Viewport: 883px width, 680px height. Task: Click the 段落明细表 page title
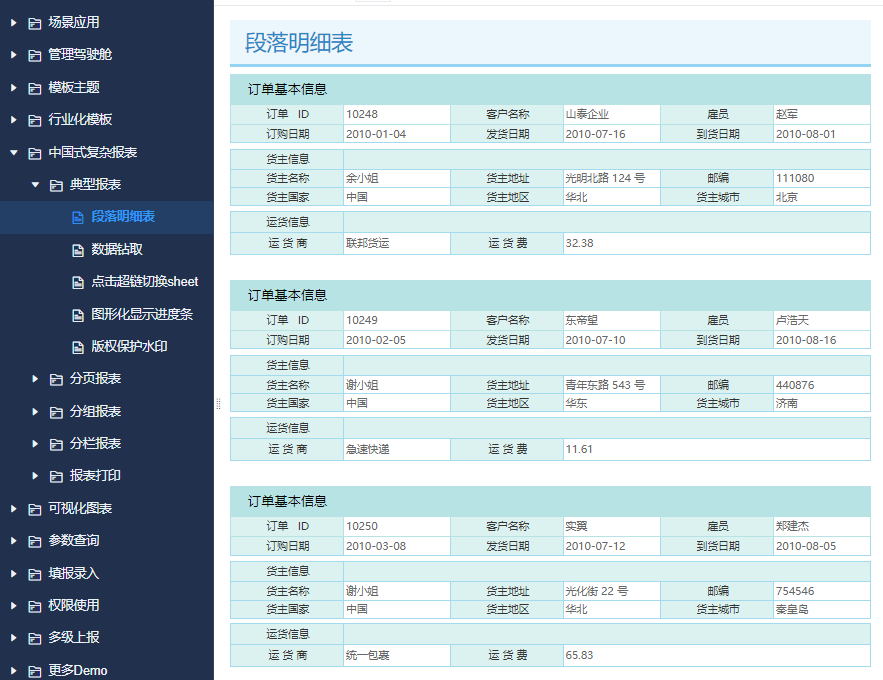pyautogui.click(x=298, y=43)
